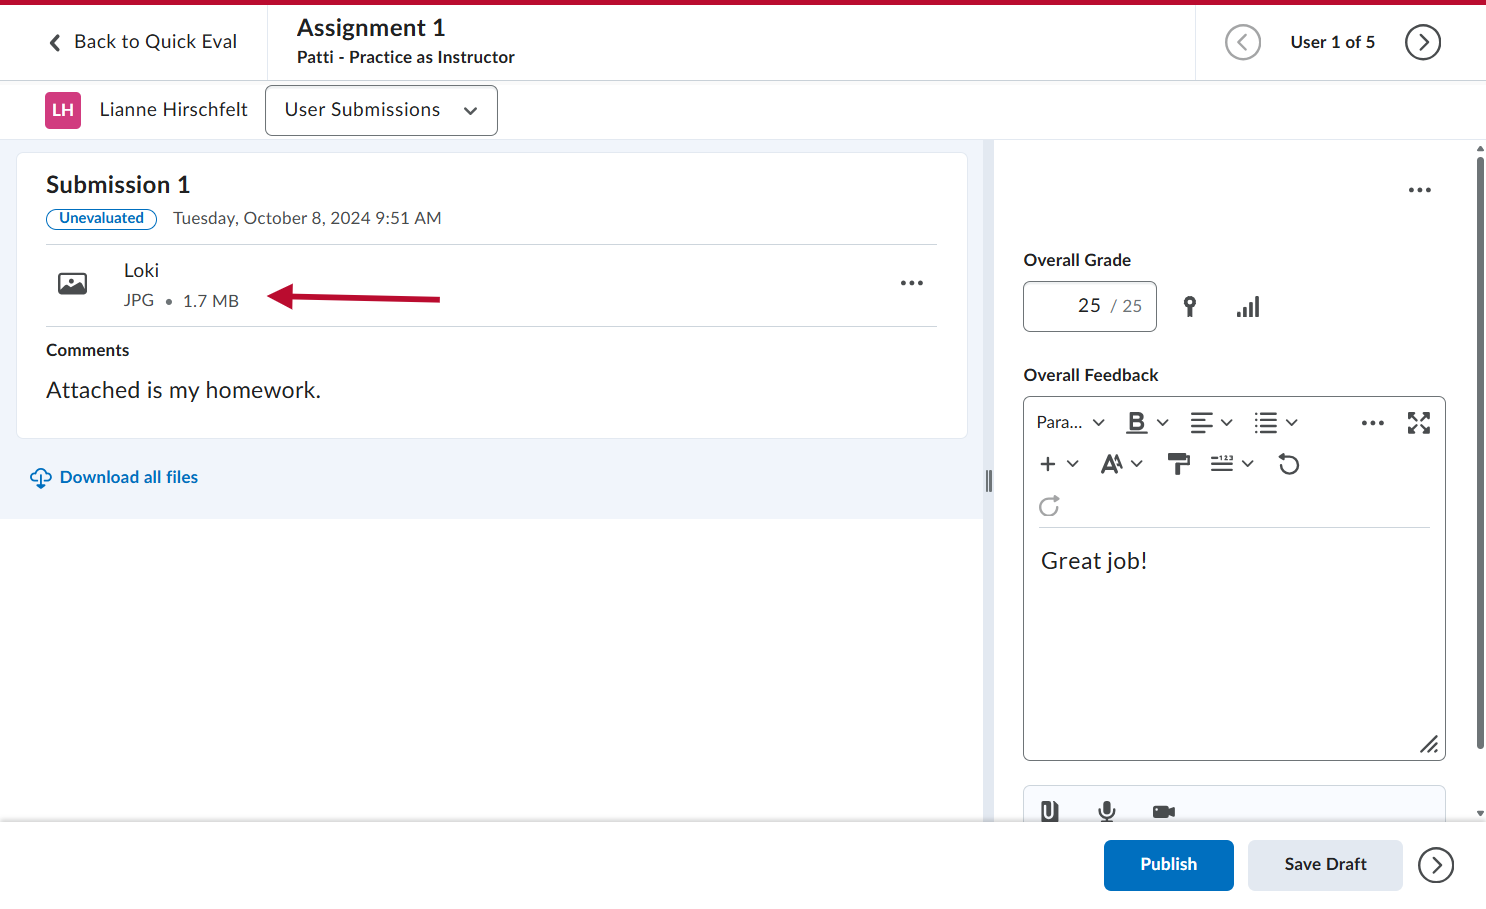
Task: Open grade visibility key icon
Action: click(1190, 306)
